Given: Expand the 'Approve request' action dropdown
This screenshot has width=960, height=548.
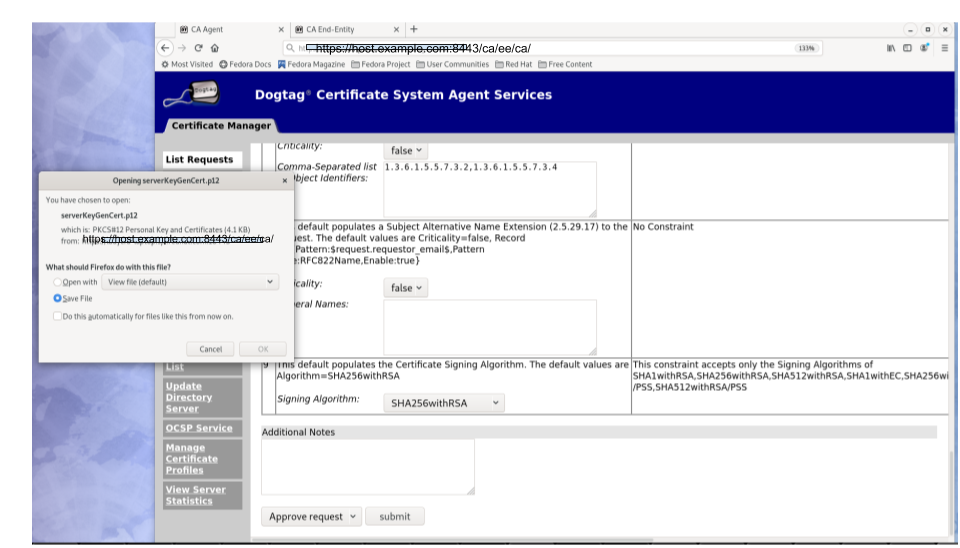Looking at the screenshot, I should point(311,517).
